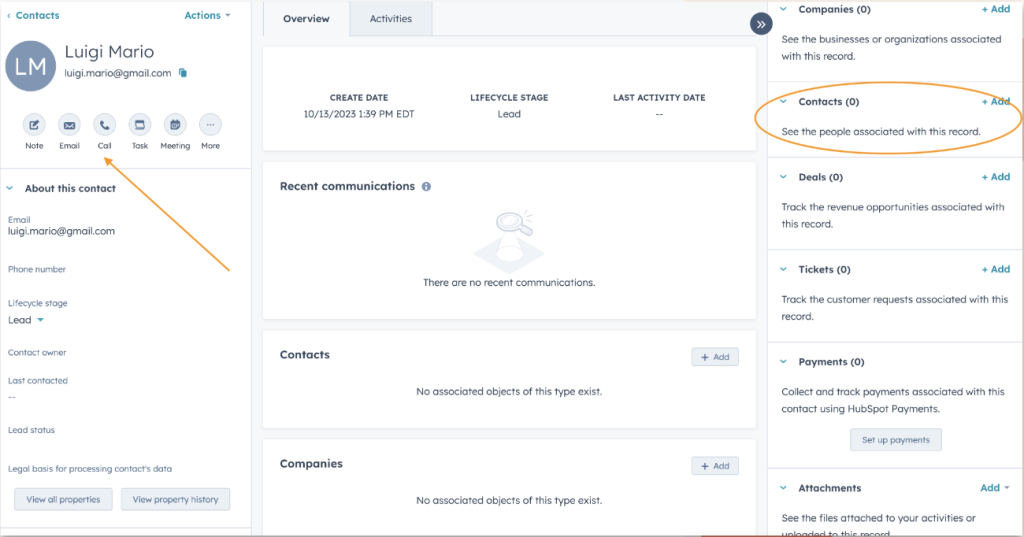Image resolution: width=1024 pixels, height=537 pixels.
Task: Click View all properties button
Action: 63,499
